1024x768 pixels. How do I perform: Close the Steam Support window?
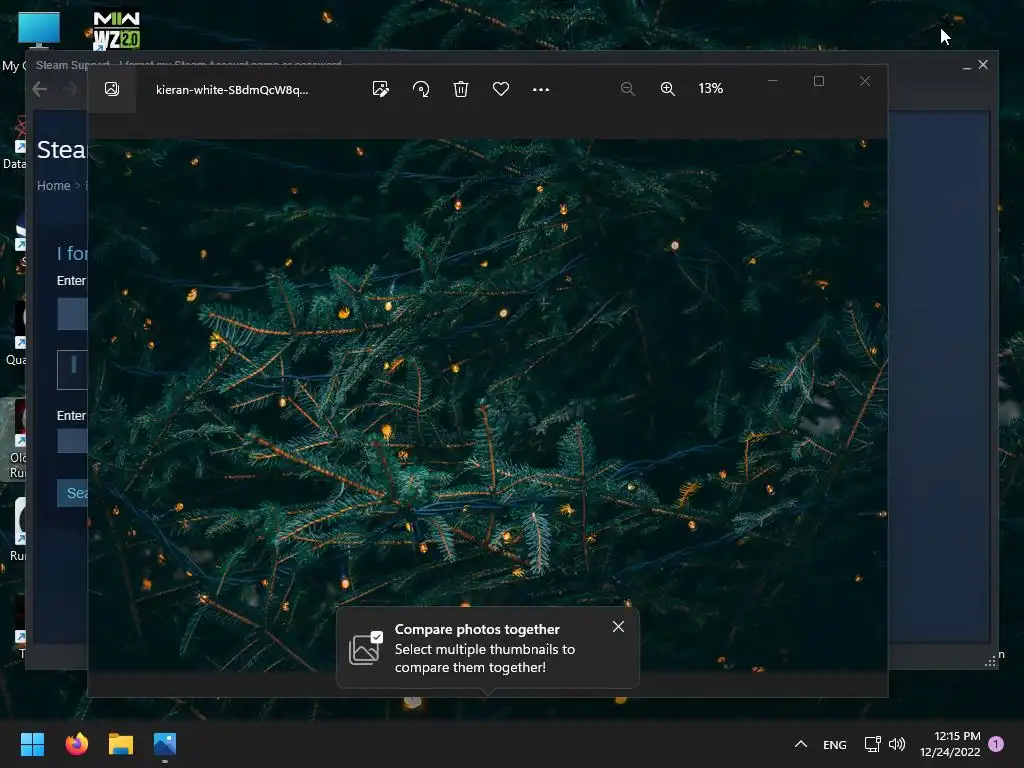(x=983, y=65)
